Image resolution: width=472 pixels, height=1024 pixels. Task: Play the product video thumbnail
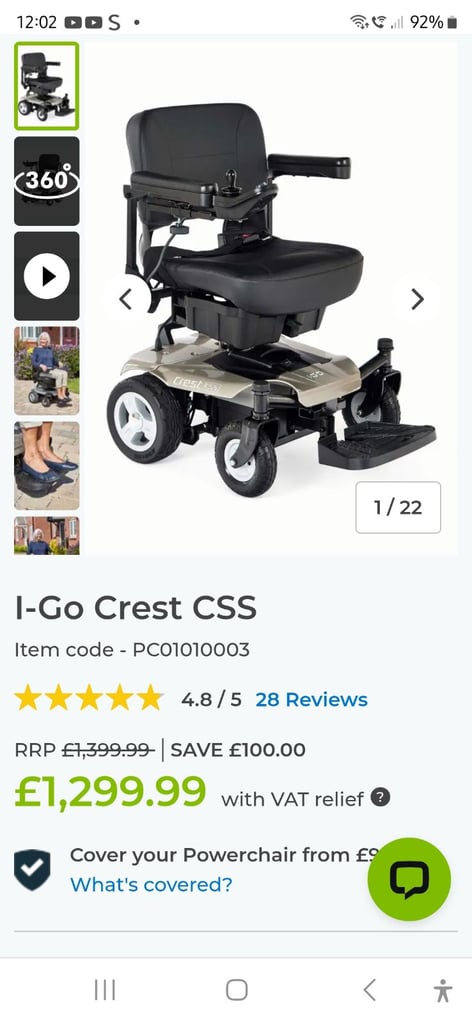pyautogui.click(x=47, y=276)
